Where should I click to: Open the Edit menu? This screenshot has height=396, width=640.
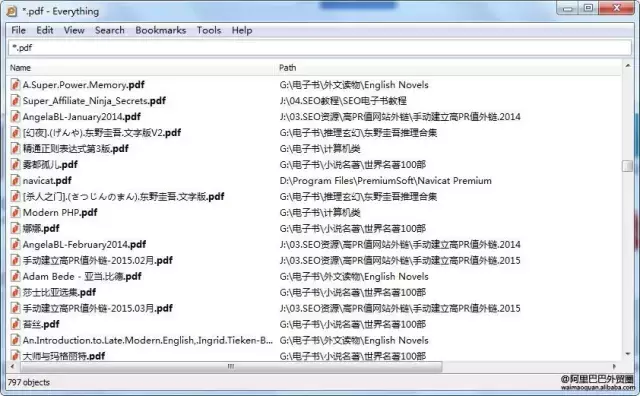click(x=44, y=30)
